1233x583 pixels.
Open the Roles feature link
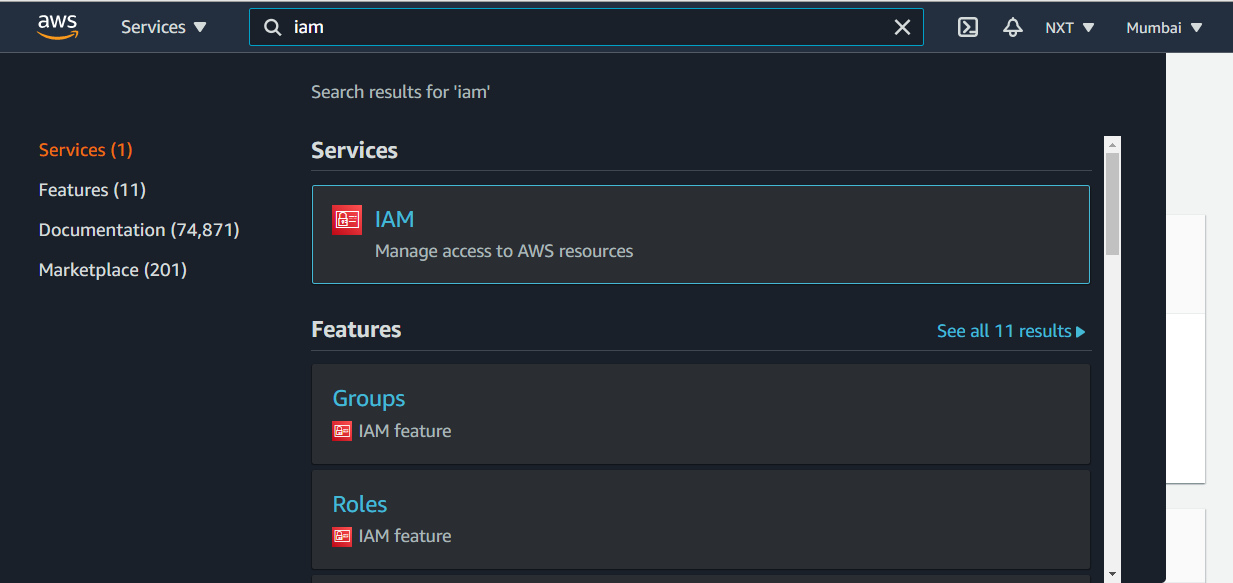[x=360, y=504]
